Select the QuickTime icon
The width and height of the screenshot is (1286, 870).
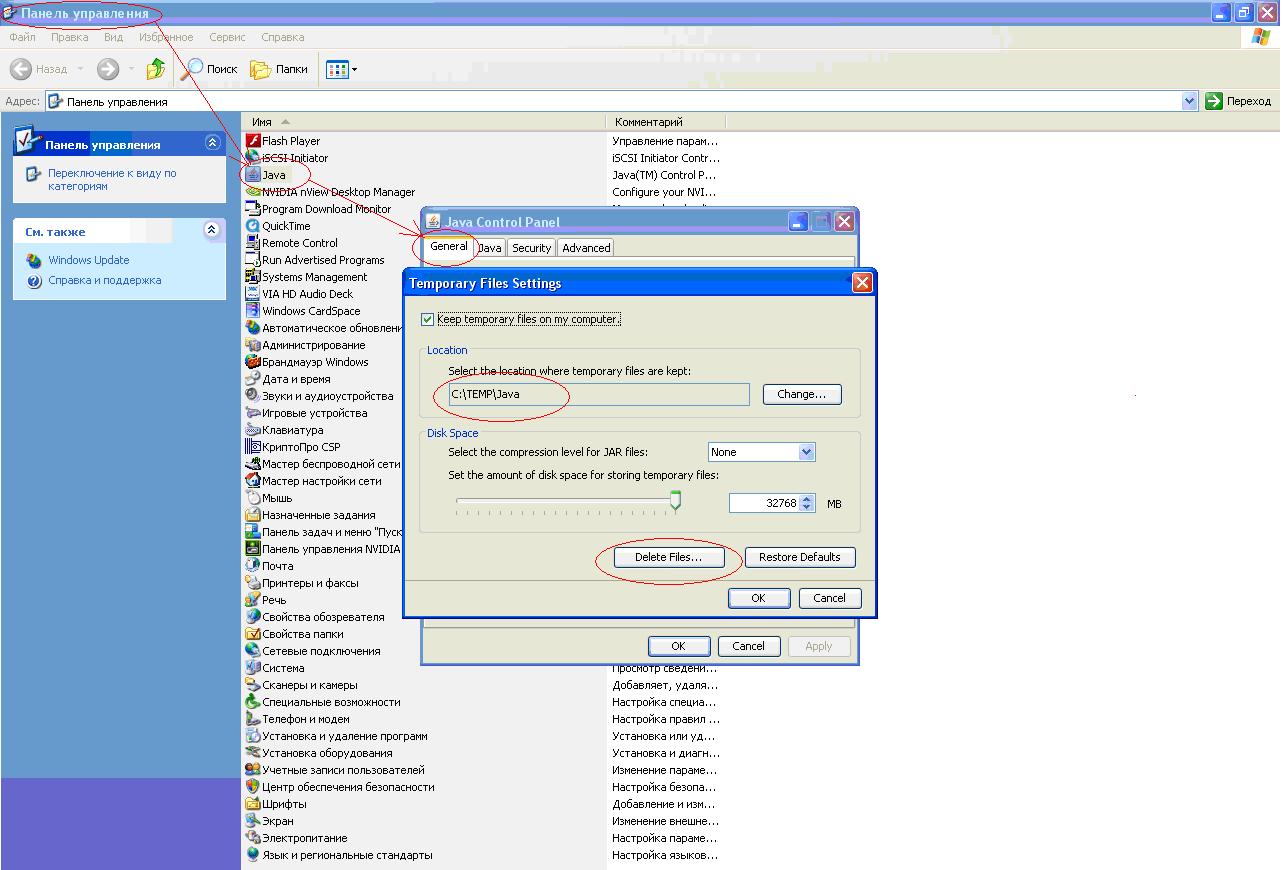(253, 226)
